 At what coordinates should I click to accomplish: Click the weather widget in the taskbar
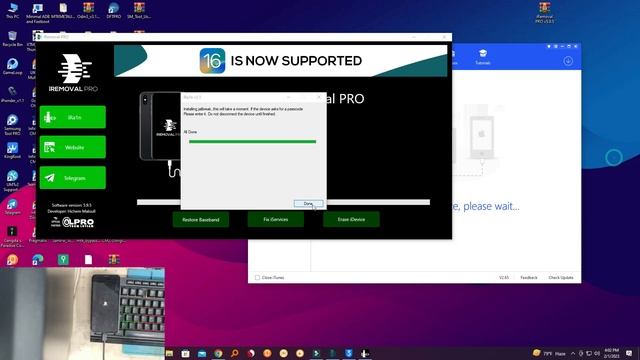pyautogui.click(x=549, y=353)
